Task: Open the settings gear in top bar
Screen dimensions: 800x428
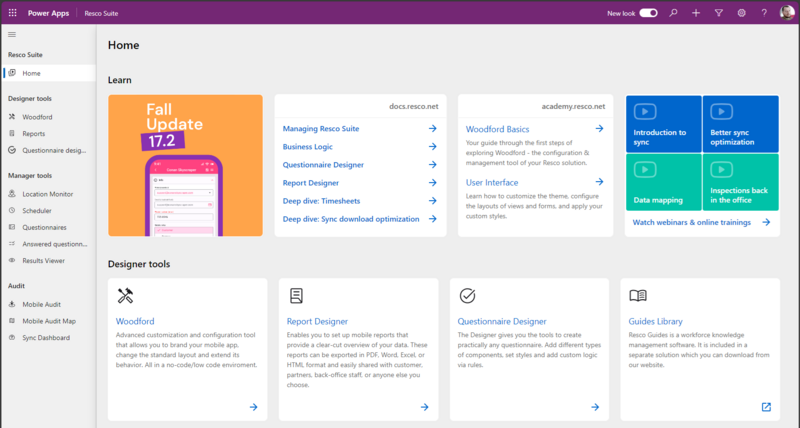Action: click(x=741, y=13)
